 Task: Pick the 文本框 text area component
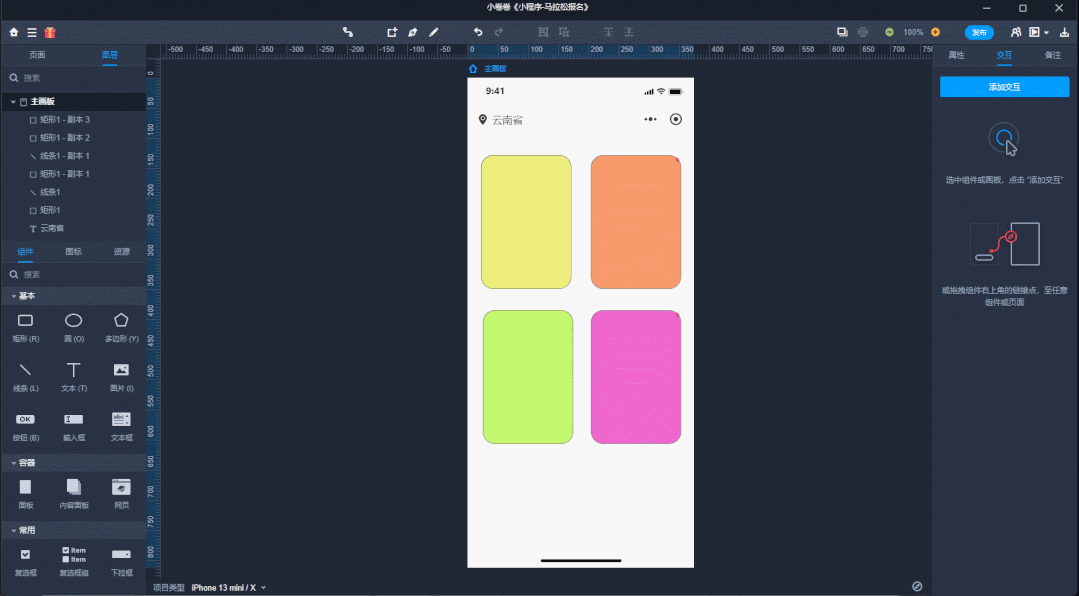click(x=121, y=427)
